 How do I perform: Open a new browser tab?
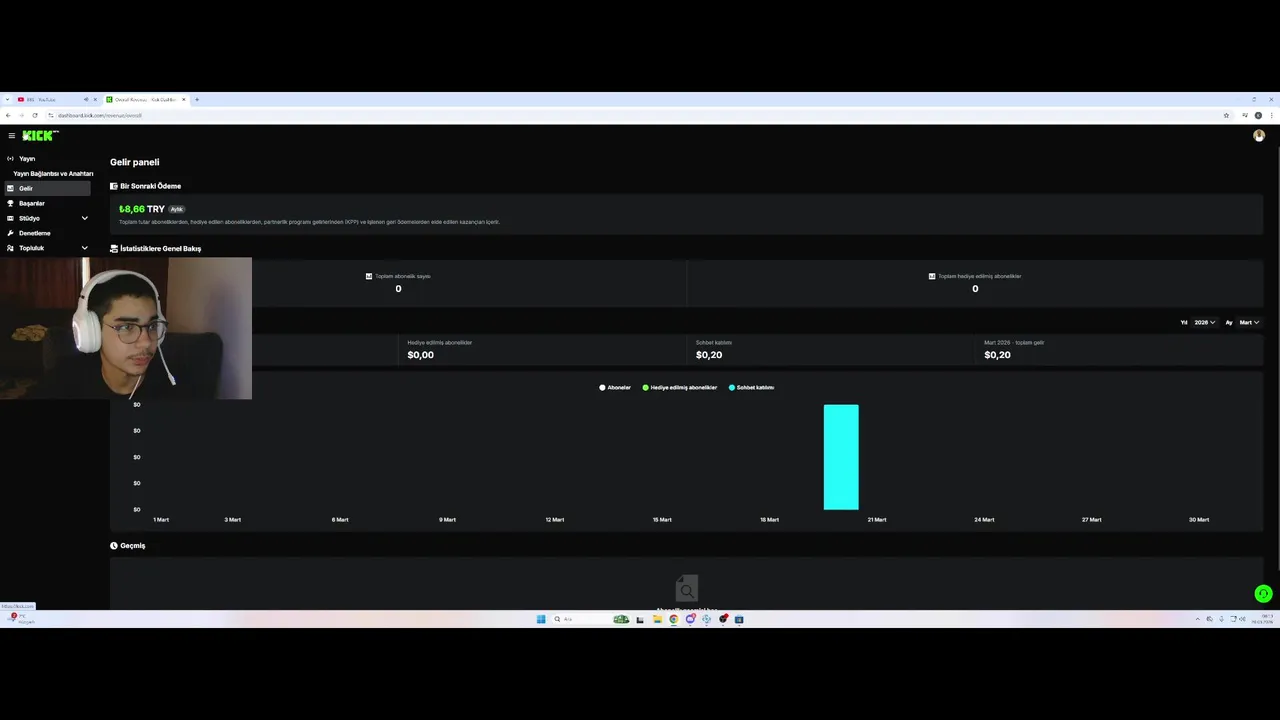[197, 99]
